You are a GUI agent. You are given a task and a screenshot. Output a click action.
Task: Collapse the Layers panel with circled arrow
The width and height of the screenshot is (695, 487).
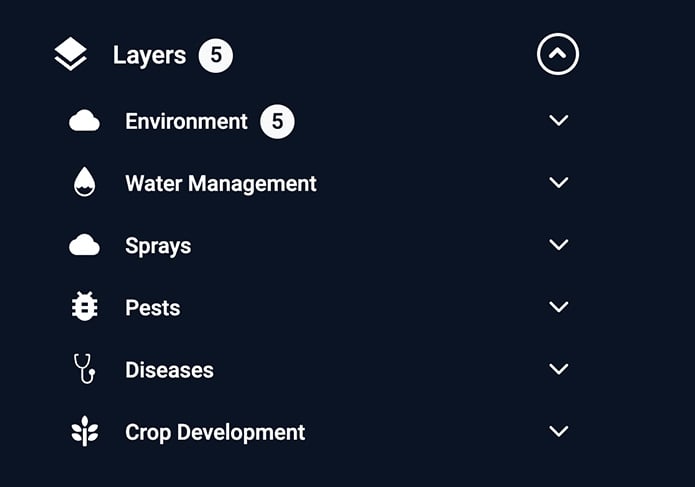558,54
